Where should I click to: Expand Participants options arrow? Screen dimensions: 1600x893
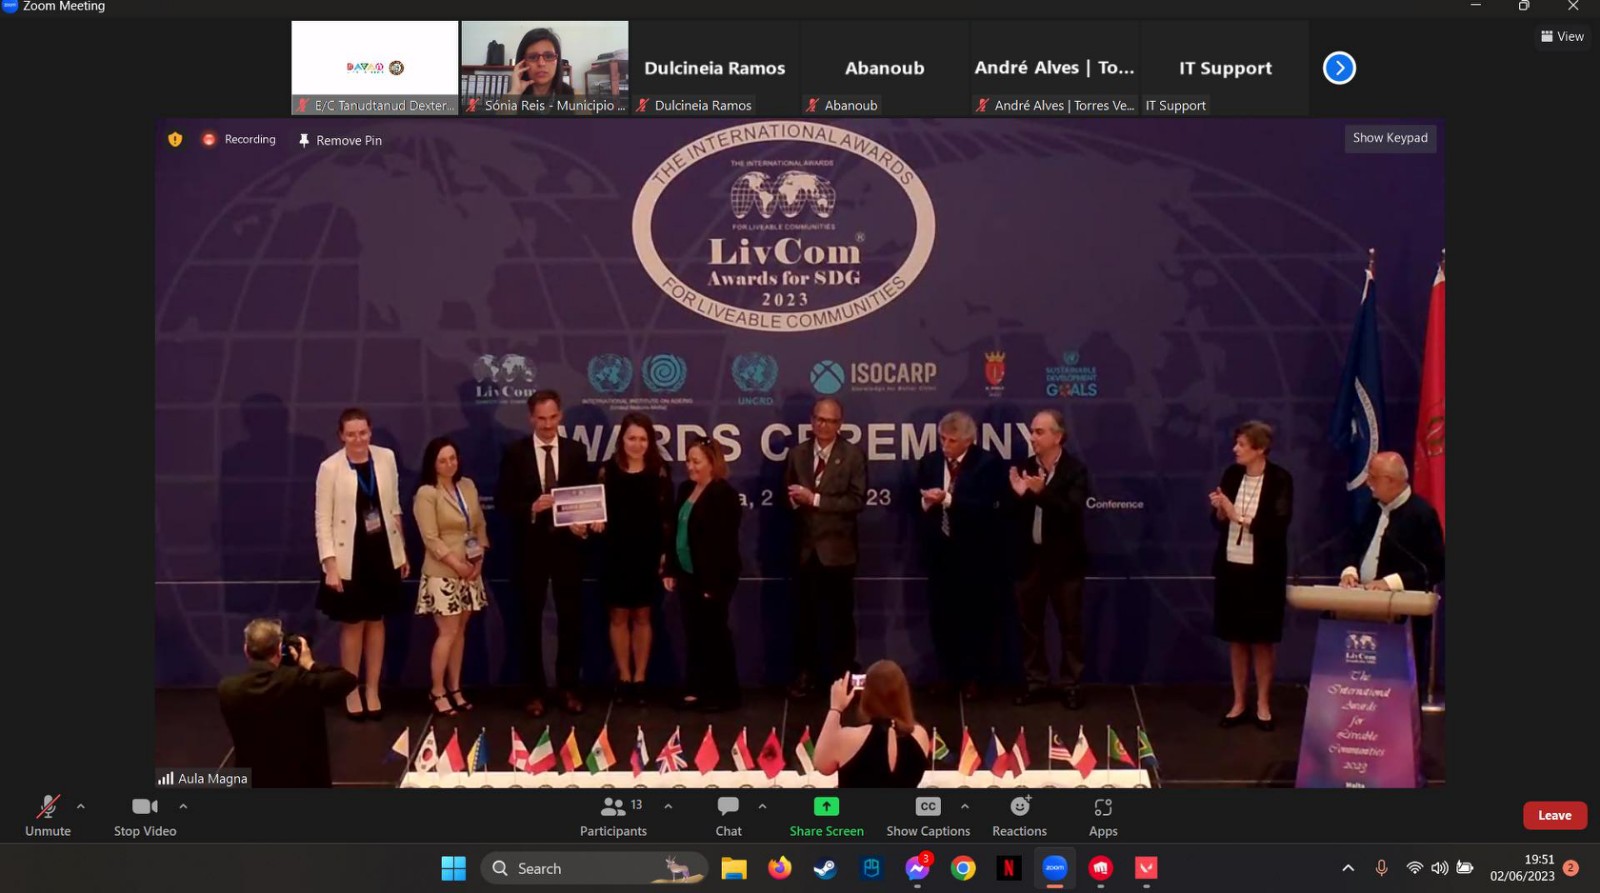pos(668,806)
